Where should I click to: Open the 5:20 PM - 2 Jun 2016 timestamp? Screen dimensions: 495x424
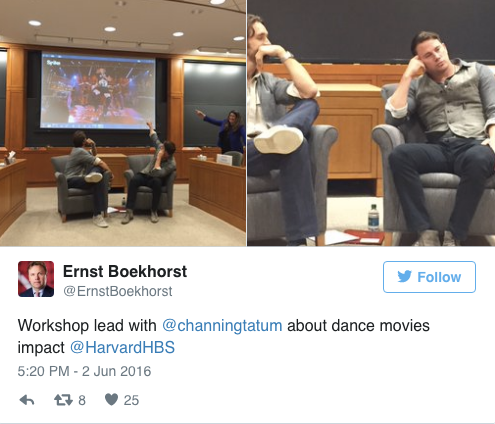click(x=84, y=371)
